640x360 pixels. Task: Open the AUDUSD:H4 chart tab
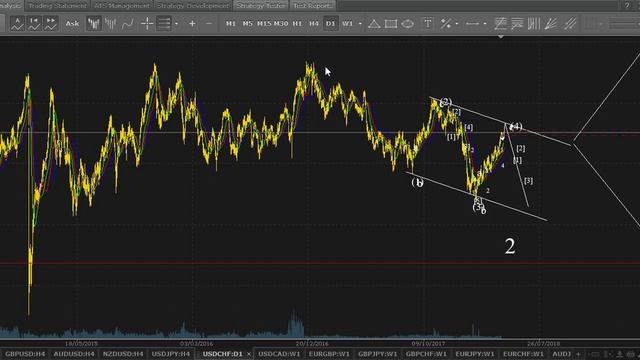tap(74, 354)
